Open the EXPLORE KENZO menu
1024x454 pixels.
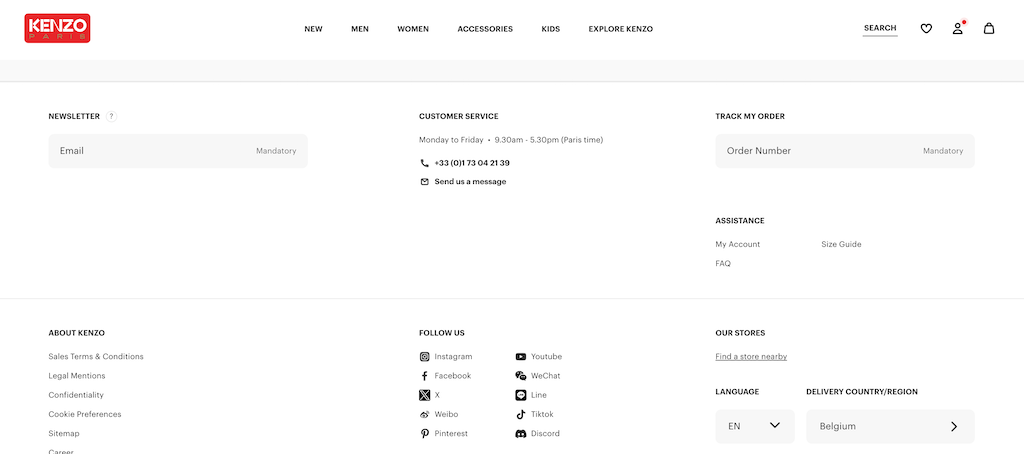pos(620,29)
